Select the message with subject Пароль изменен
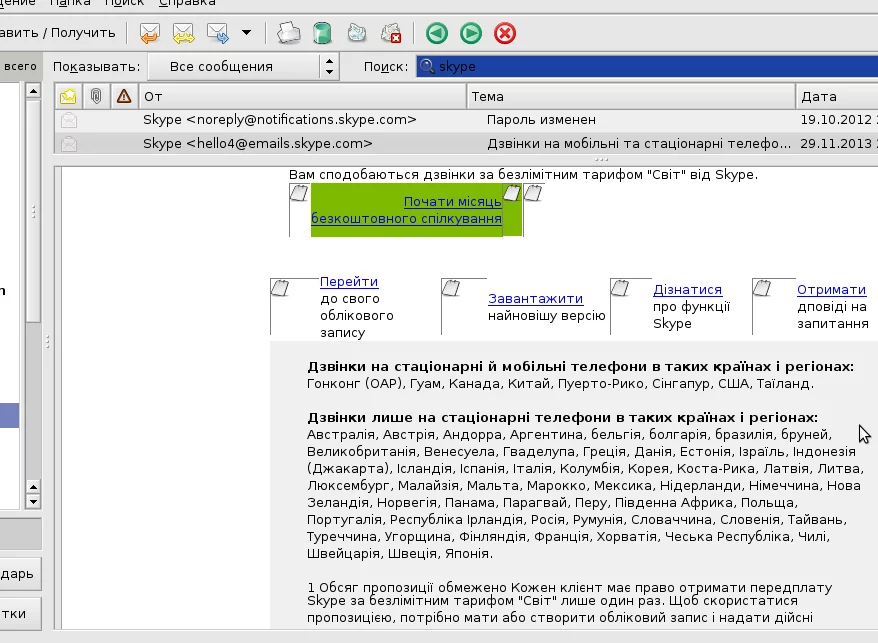This screenshot has height=643, width=878. click(x=541, y=120)
